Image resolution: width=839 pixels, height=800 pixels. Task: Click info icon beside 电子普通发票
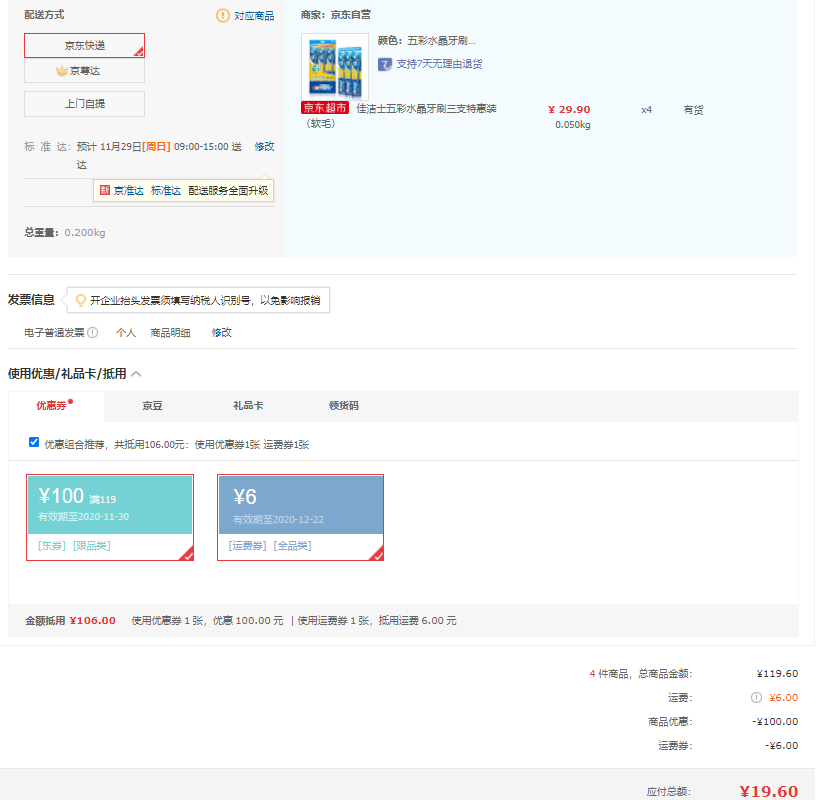93,332
